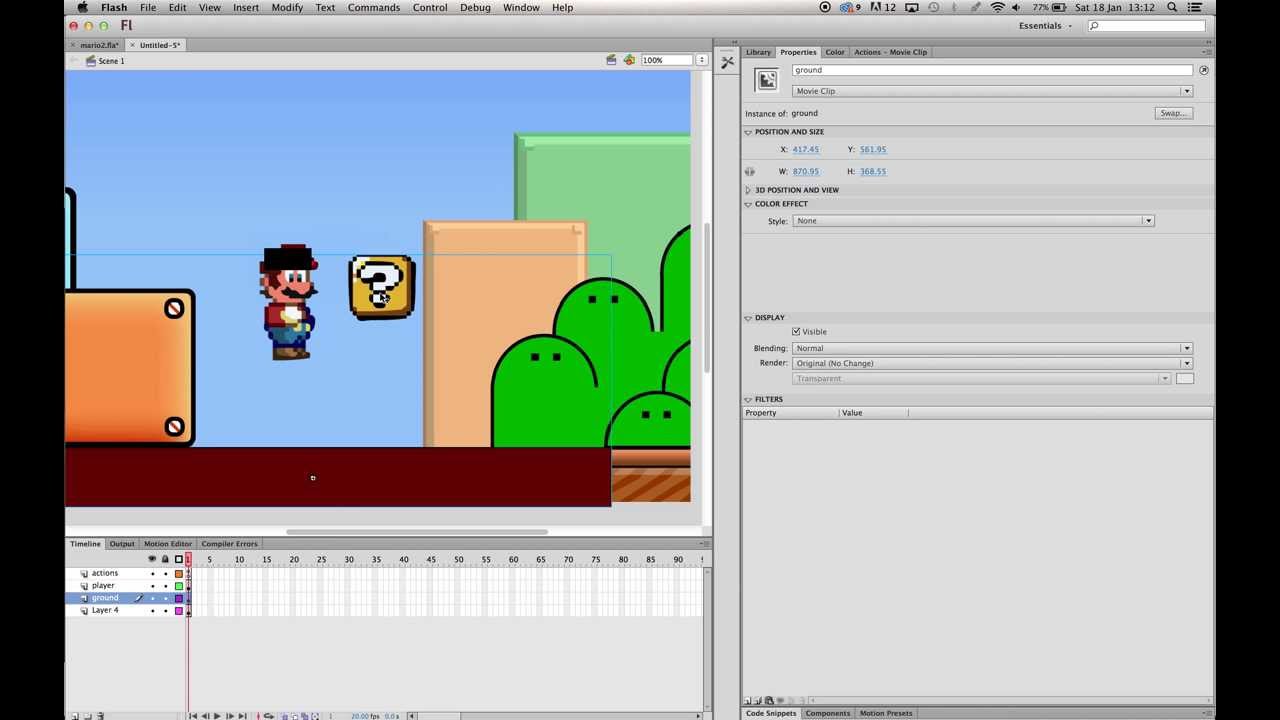Expand the 3D Position and View section
Image resolution: width=1280 pixels, height=720 pixels.
point(748,190)
